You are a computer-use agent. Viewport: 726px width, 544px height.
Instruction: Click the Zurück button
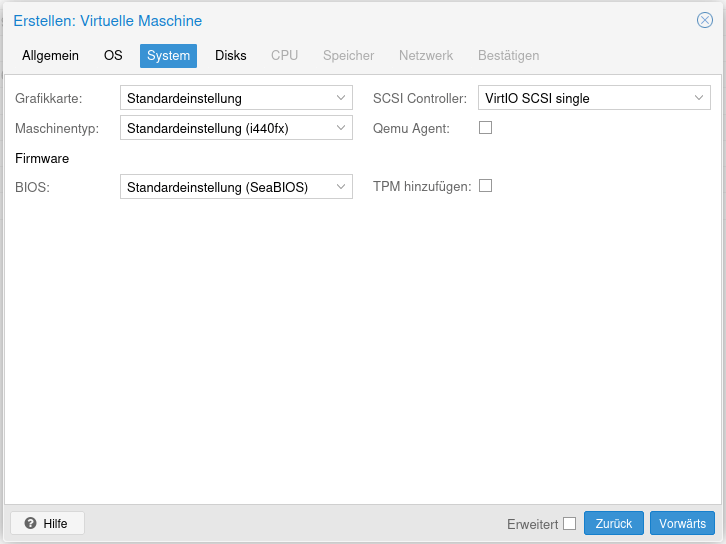coord(613,523)
